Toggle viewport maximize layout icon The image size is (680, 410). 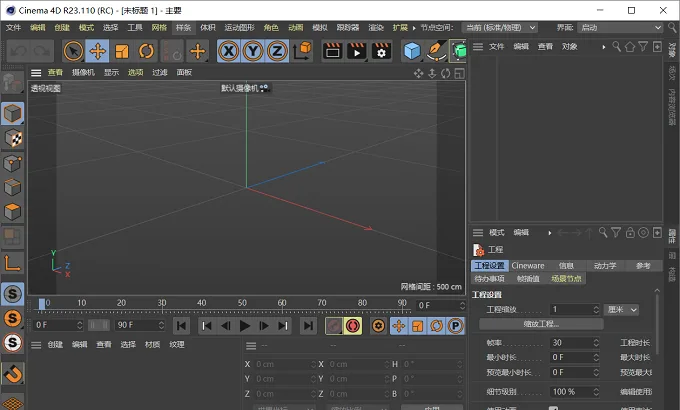click(460, 73)
